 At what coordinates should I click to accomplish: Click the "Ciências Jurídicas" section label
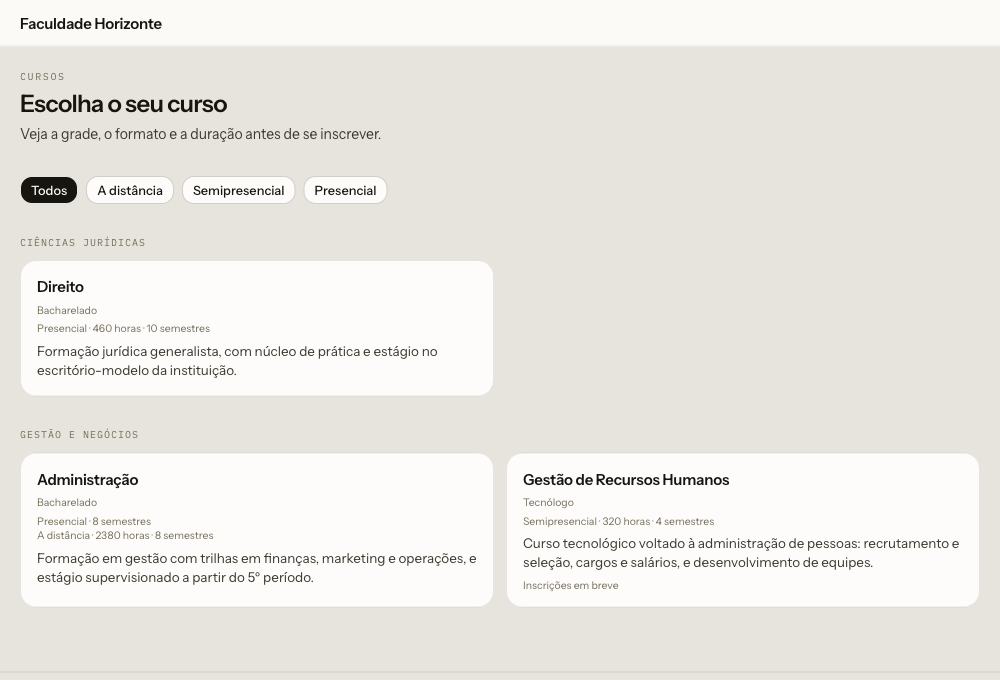(83, 242)
